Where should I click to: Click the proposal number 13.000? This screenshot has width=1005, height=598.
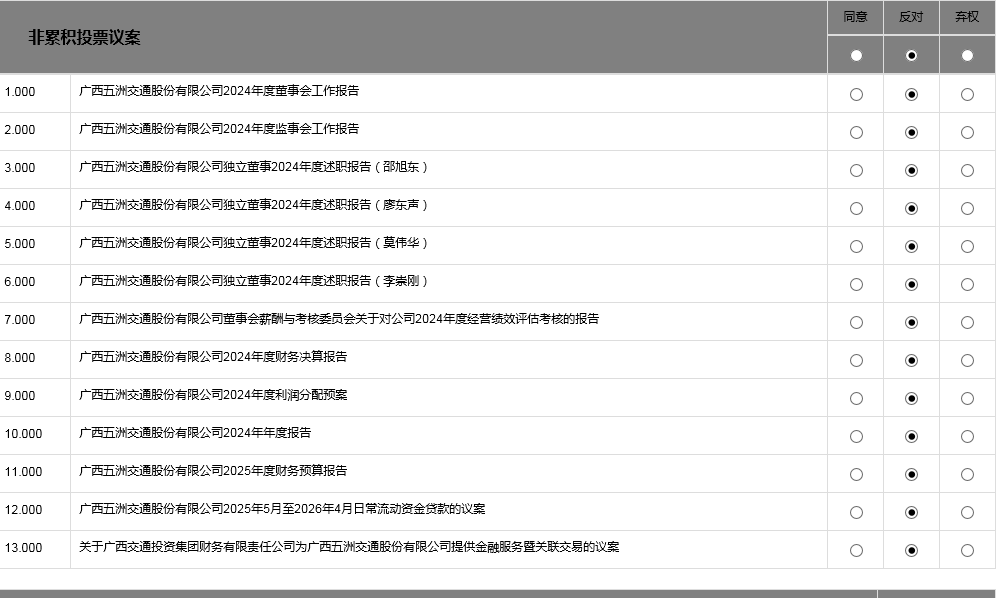tap(23, 548)
